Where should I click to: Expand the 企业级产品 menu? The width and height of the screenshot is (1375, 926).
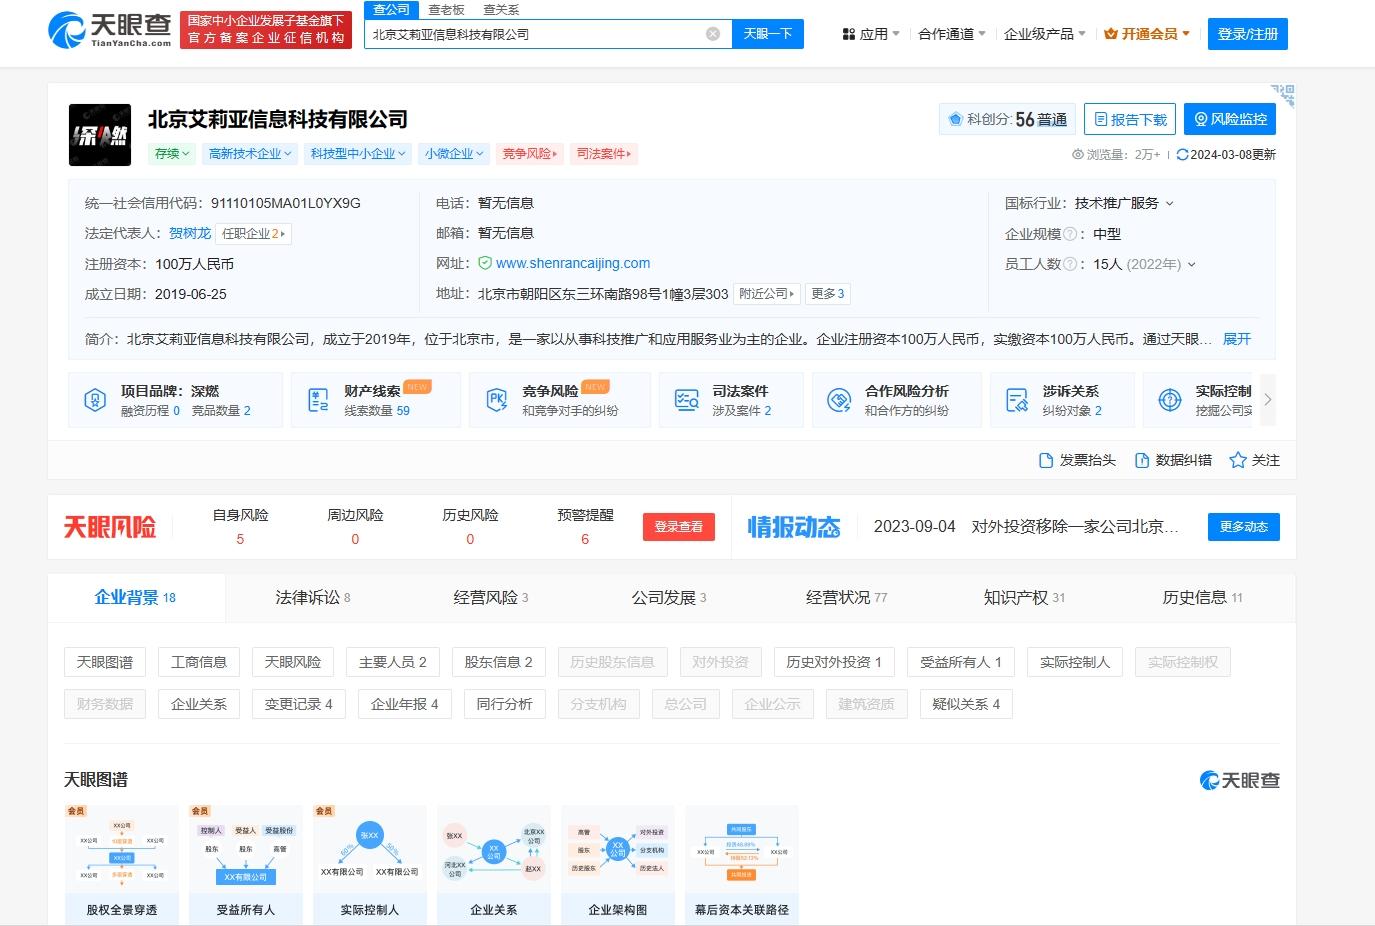tap(1045, 34)
